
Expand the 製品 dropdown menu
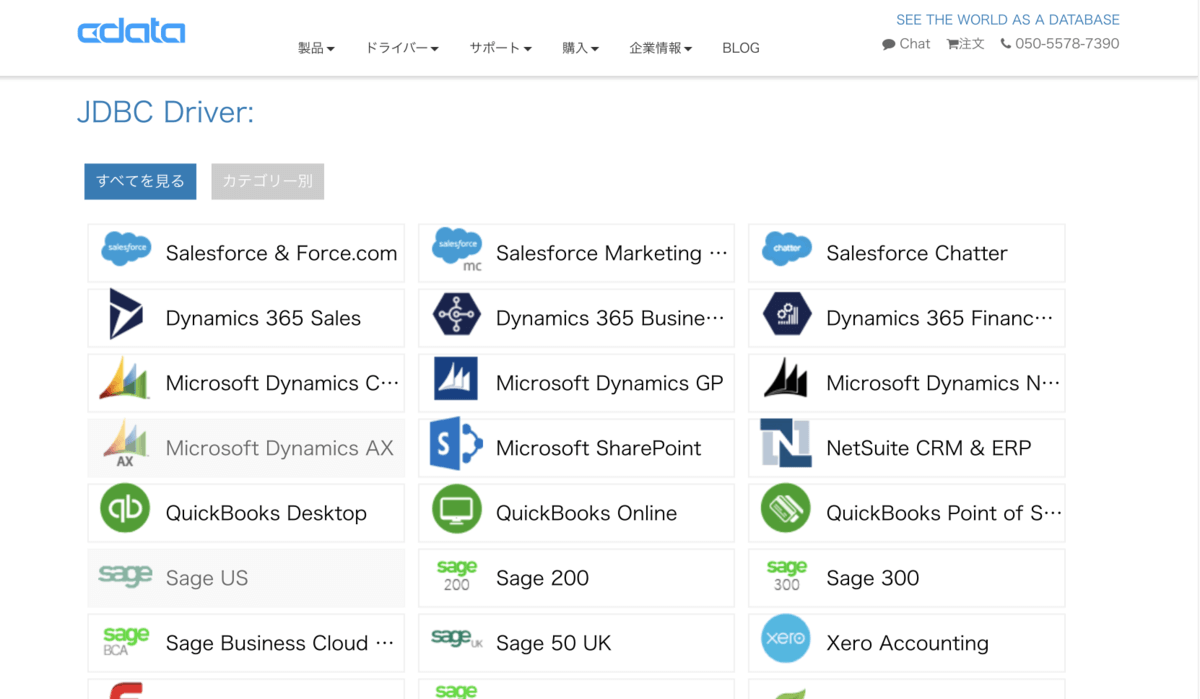(316, 48)
